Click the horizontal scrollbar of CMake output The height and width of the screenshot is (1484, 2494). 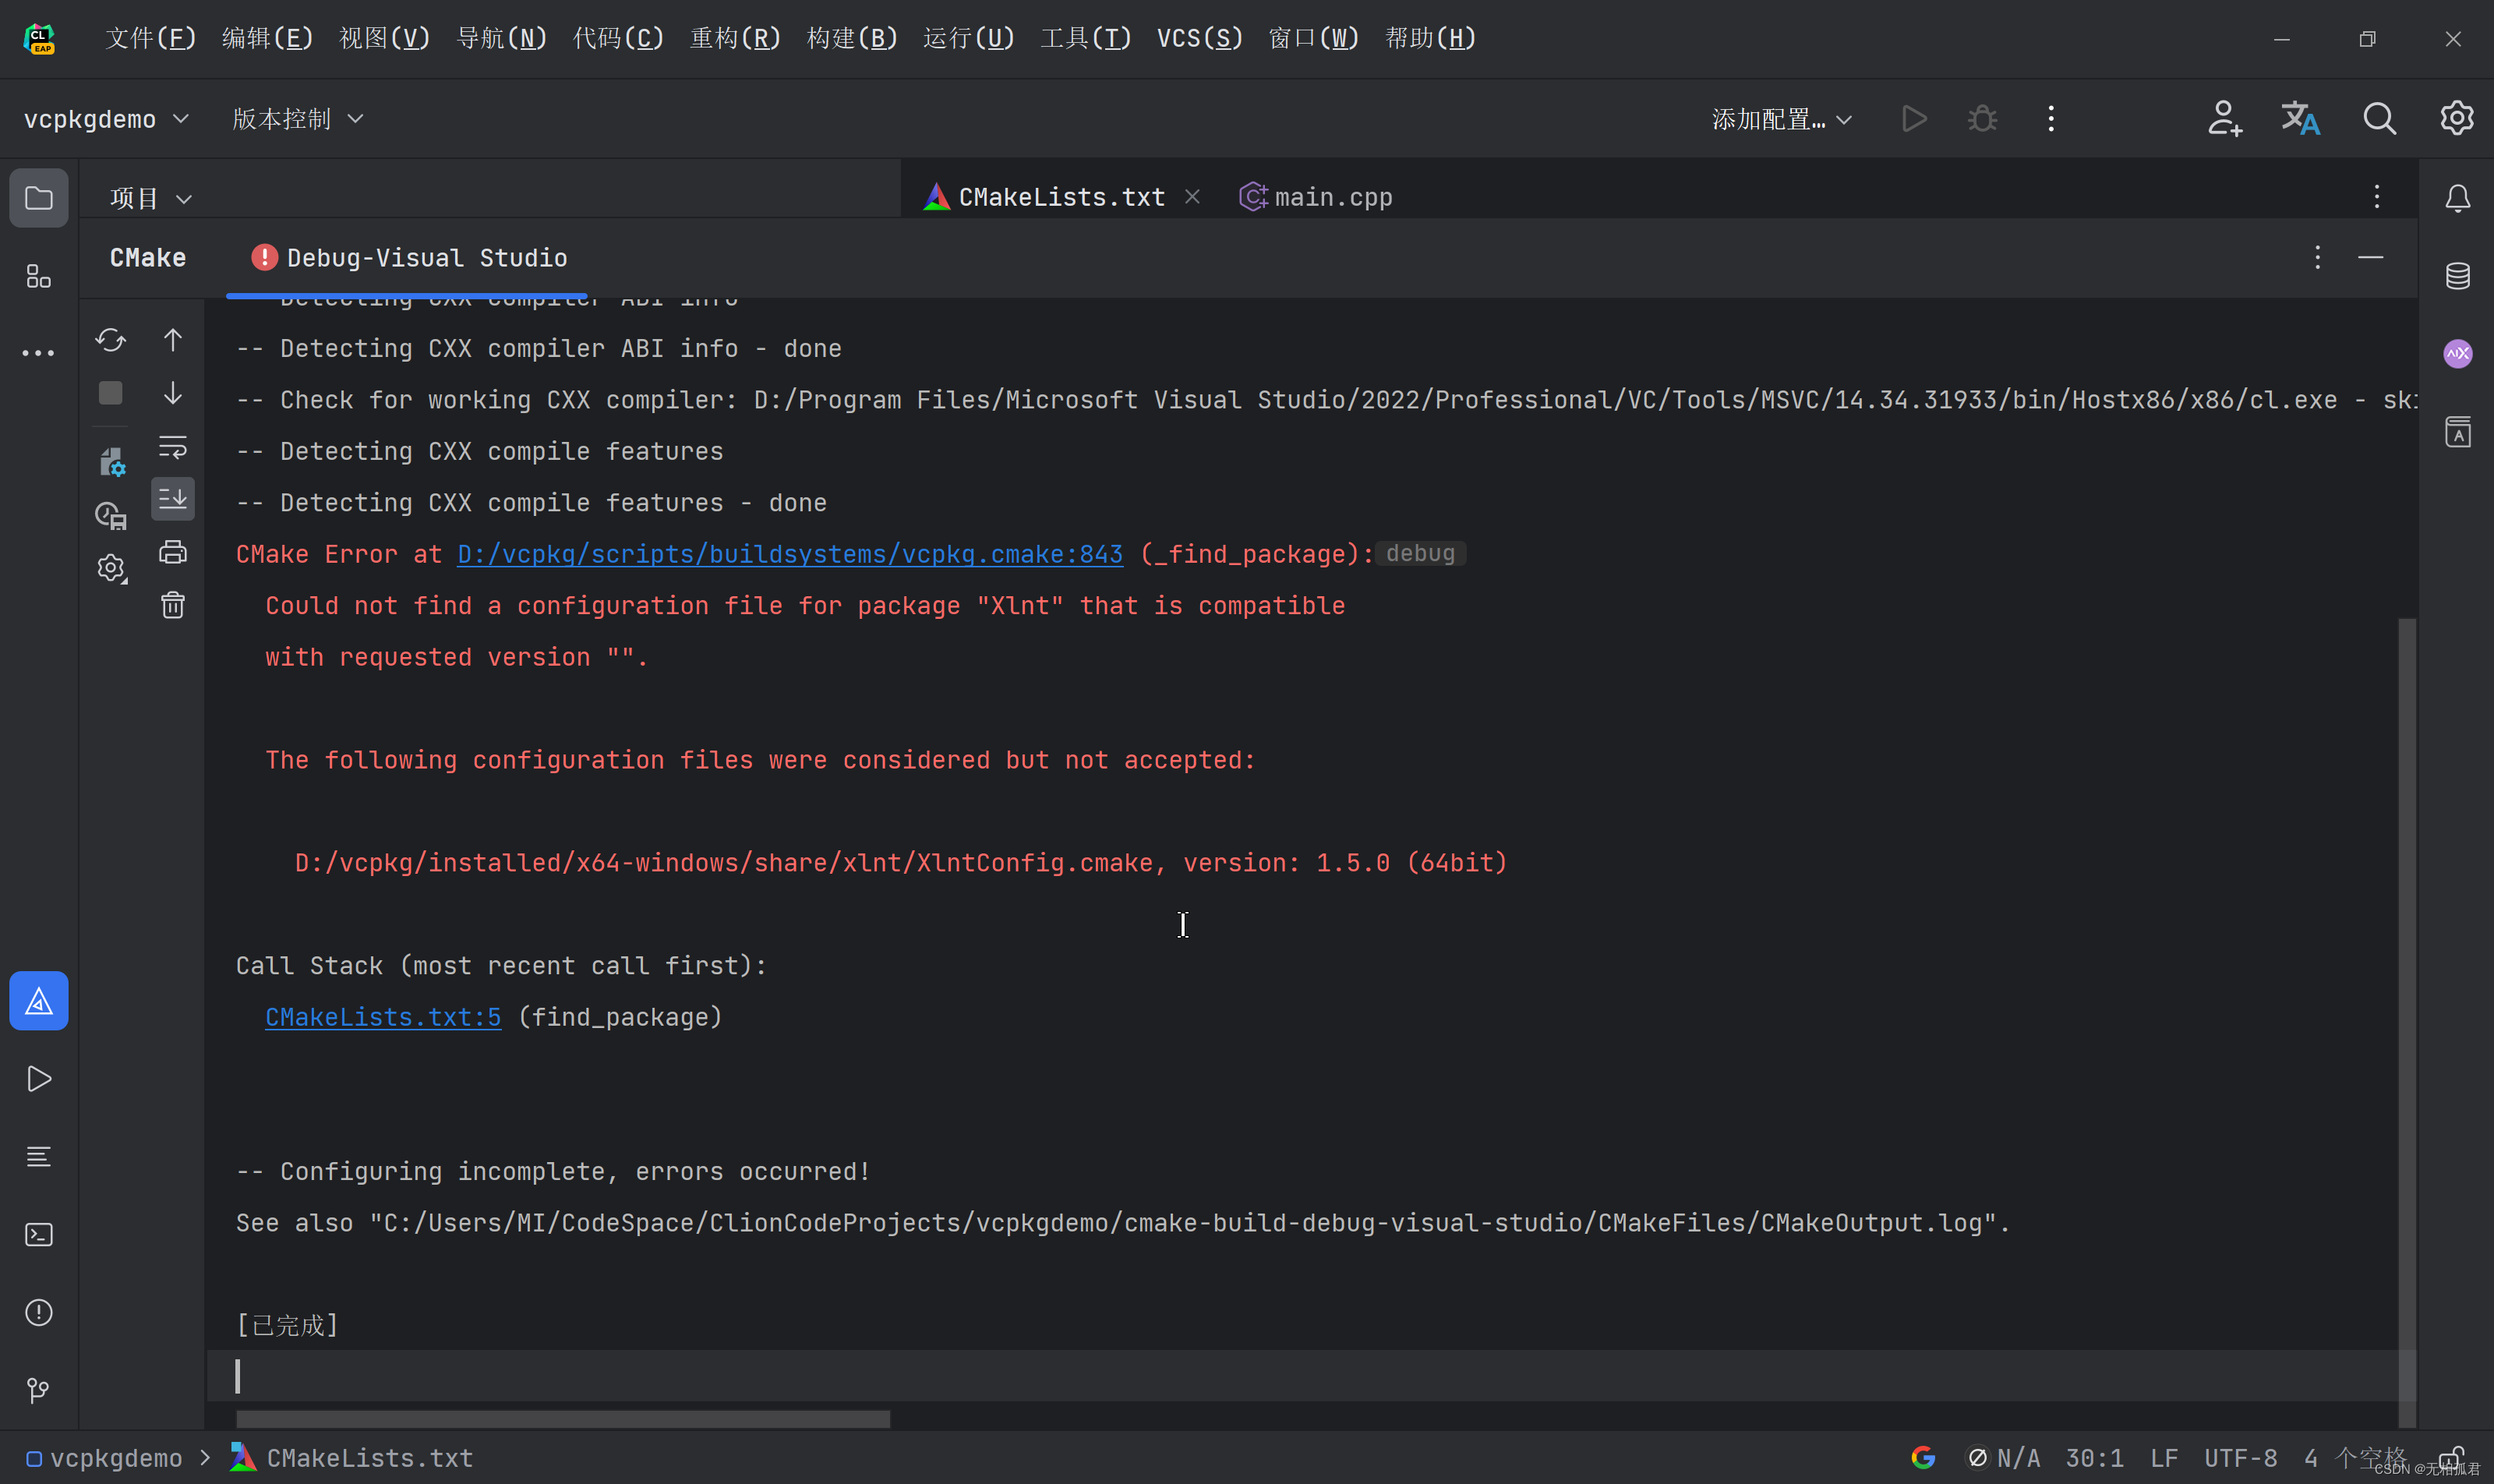tap(562, 1418)
